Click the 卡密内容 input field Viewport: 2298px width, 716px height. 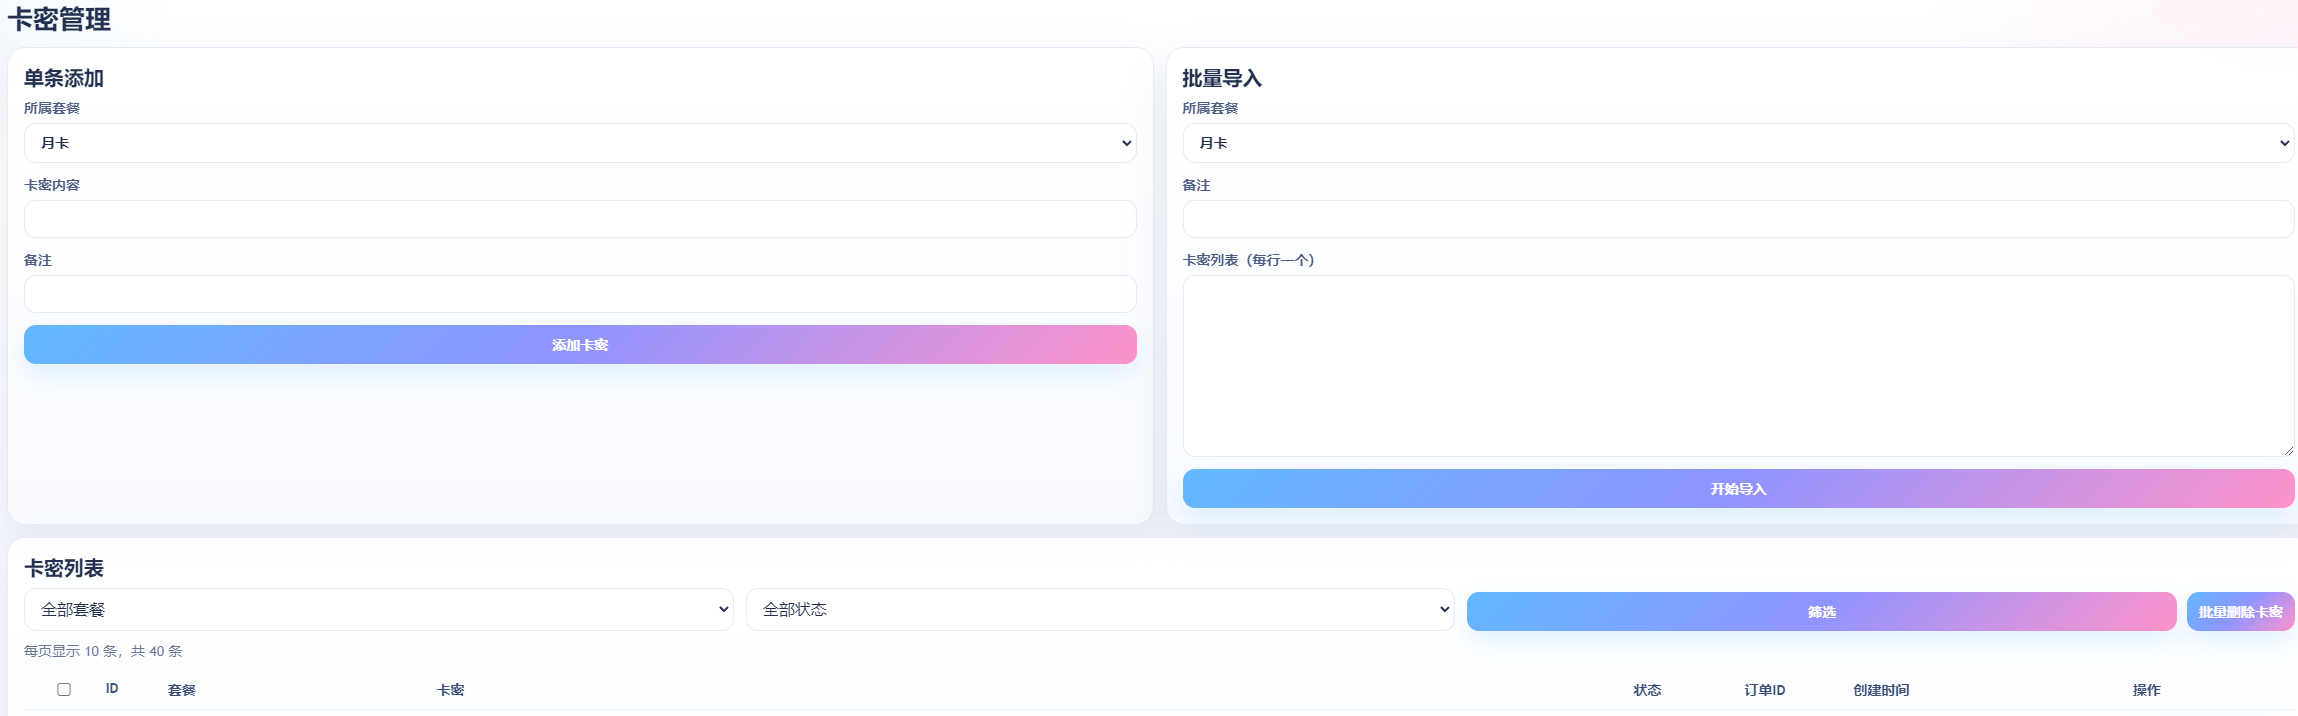click(580, 219)
